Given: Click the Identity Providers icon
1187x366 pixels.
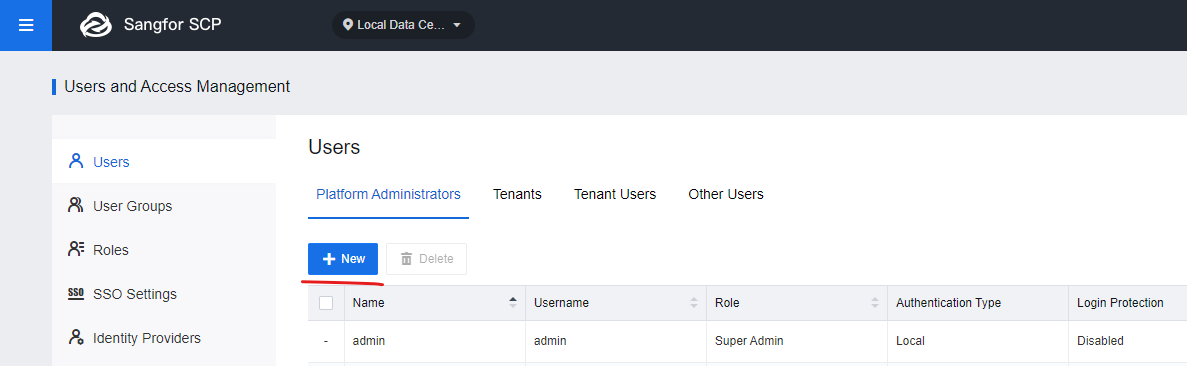Looking at the screenshot, I should pyautogui.click(x=75, y=336).
